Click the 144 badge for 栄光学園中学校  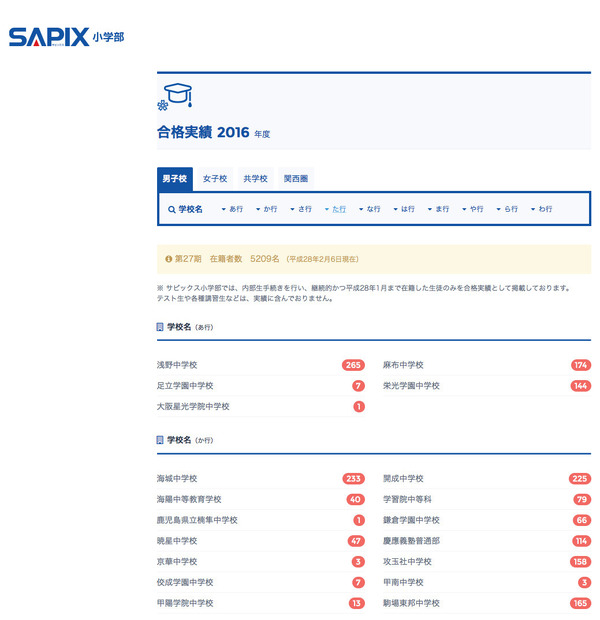(581, 386)
